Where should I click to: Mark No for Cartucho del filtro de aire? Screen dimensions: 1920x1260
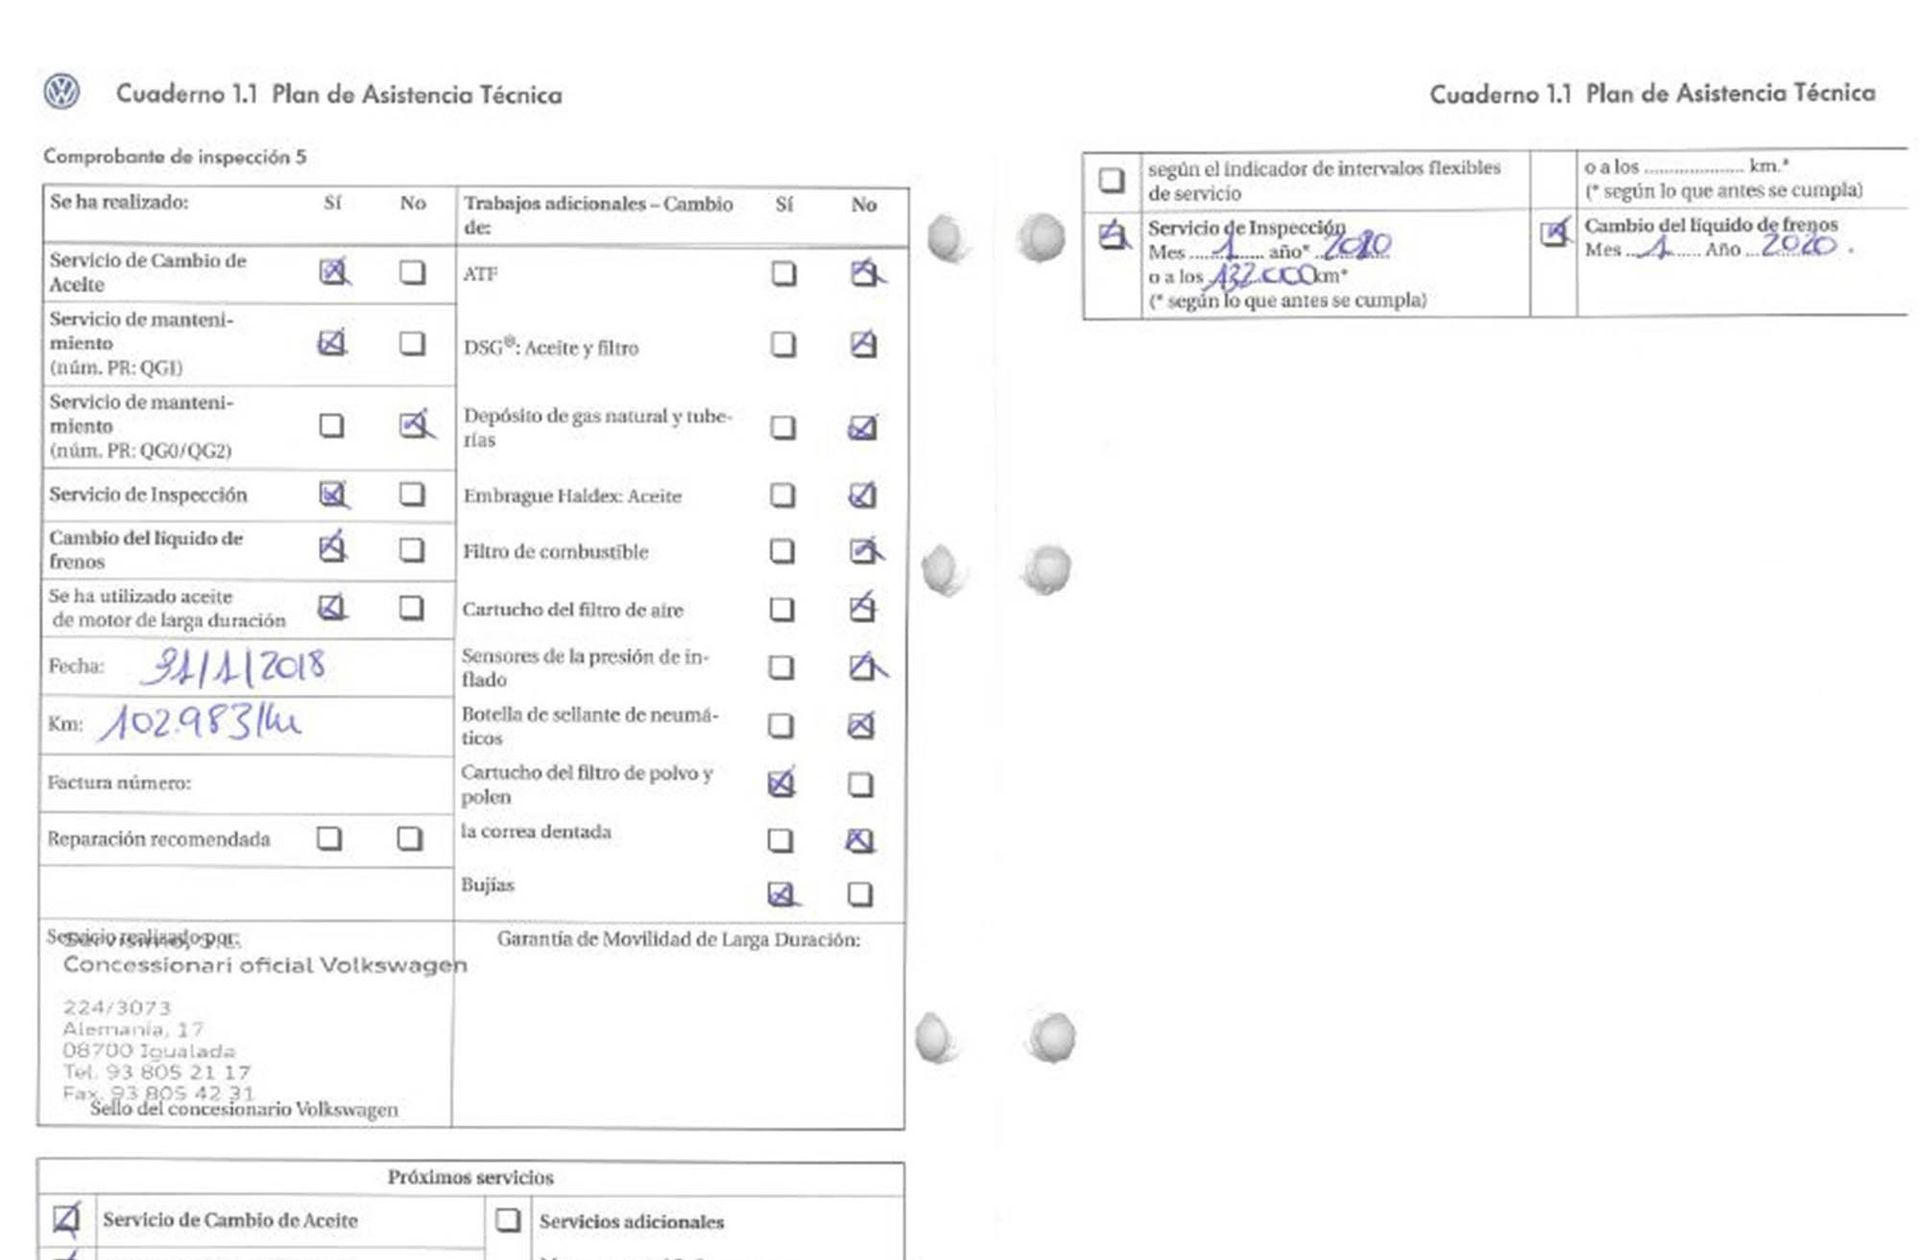862,609
